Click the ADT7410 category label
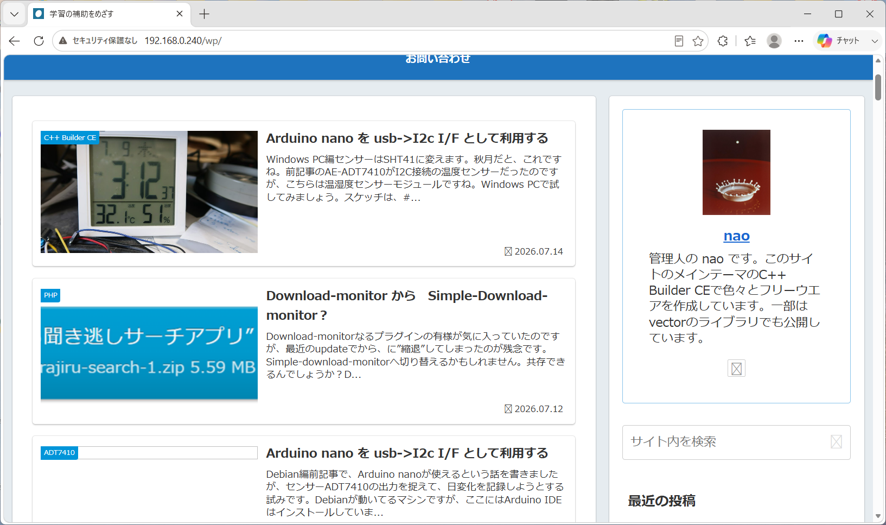Viewport: 886px width, 525px height. pyautogui.click(x=59, y=453)
